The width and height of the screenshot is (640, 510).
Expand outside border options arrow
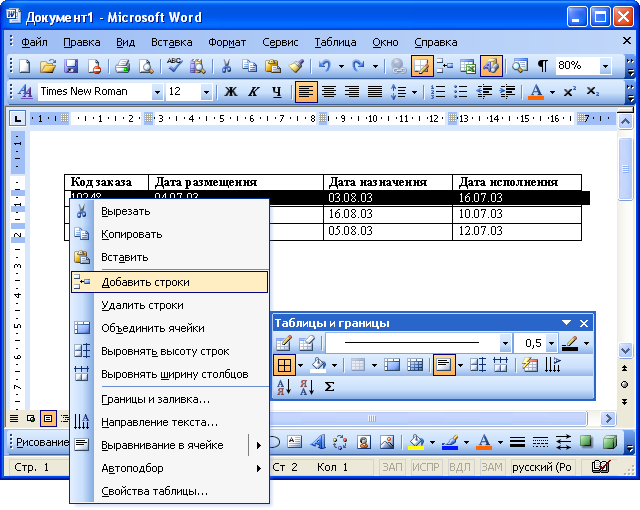tap(300, 365)
